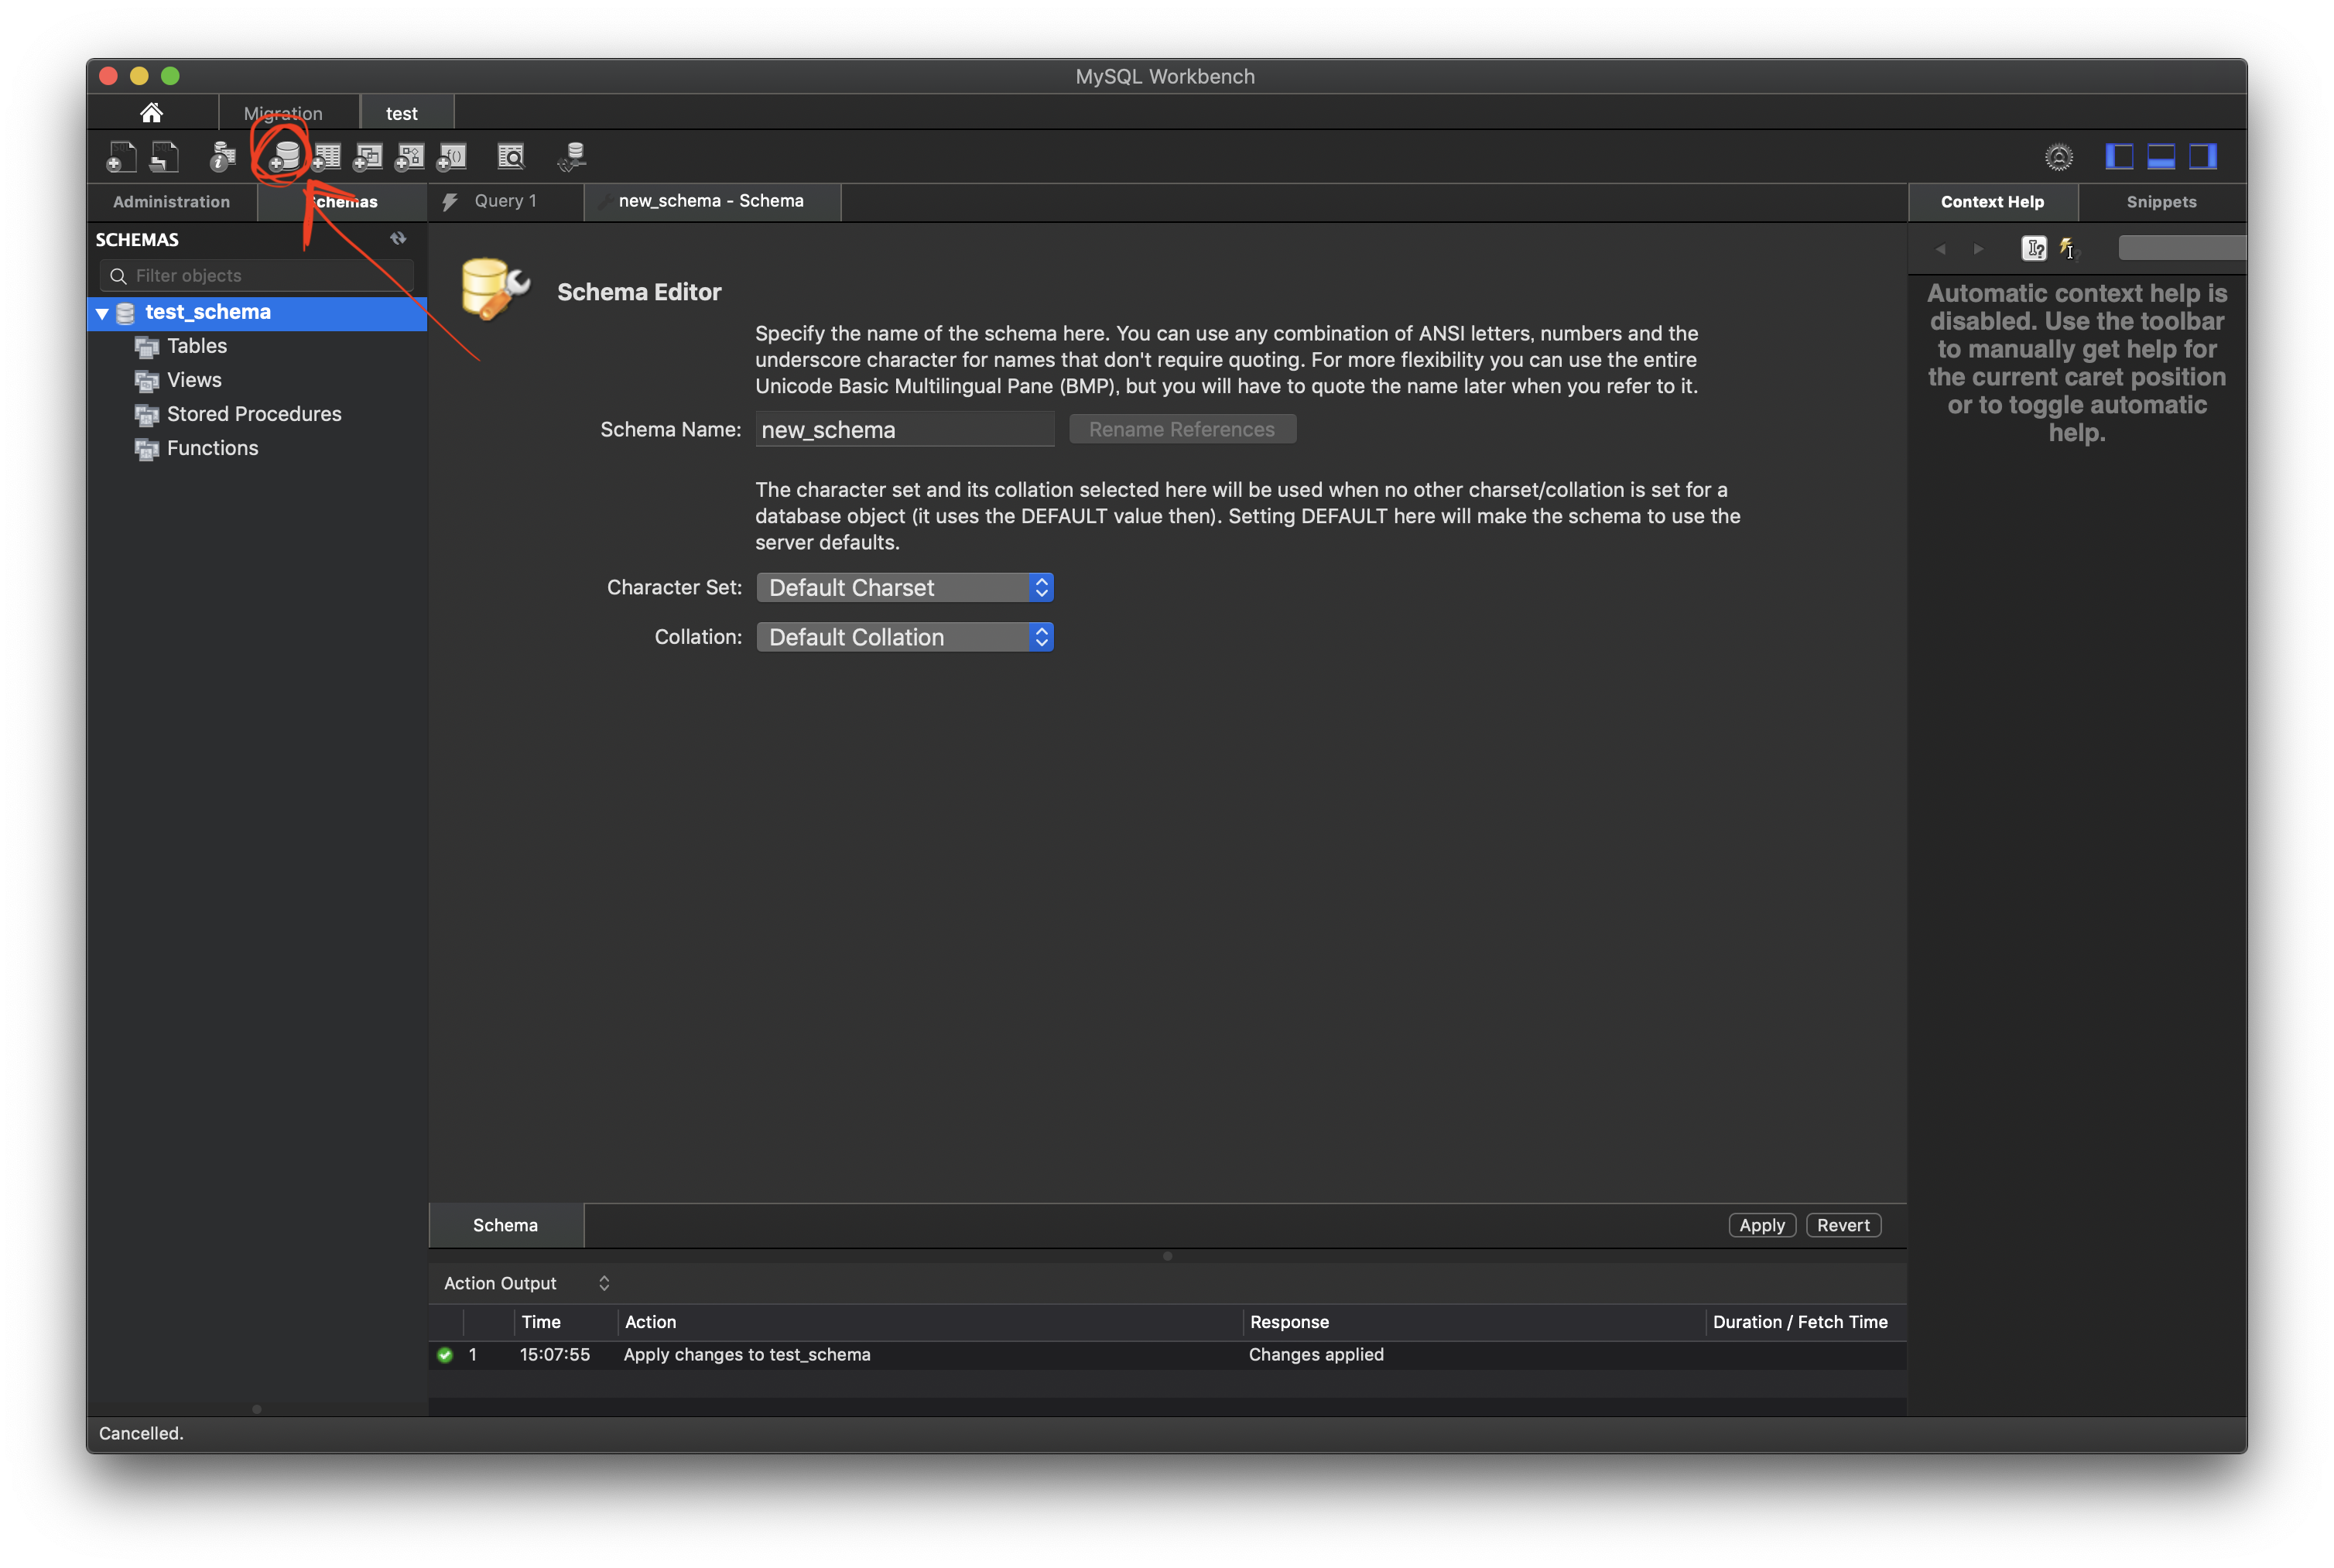2334x1568 pixels.
Task: Open the Character Set dropdown
Action: (x=904, y=587)
